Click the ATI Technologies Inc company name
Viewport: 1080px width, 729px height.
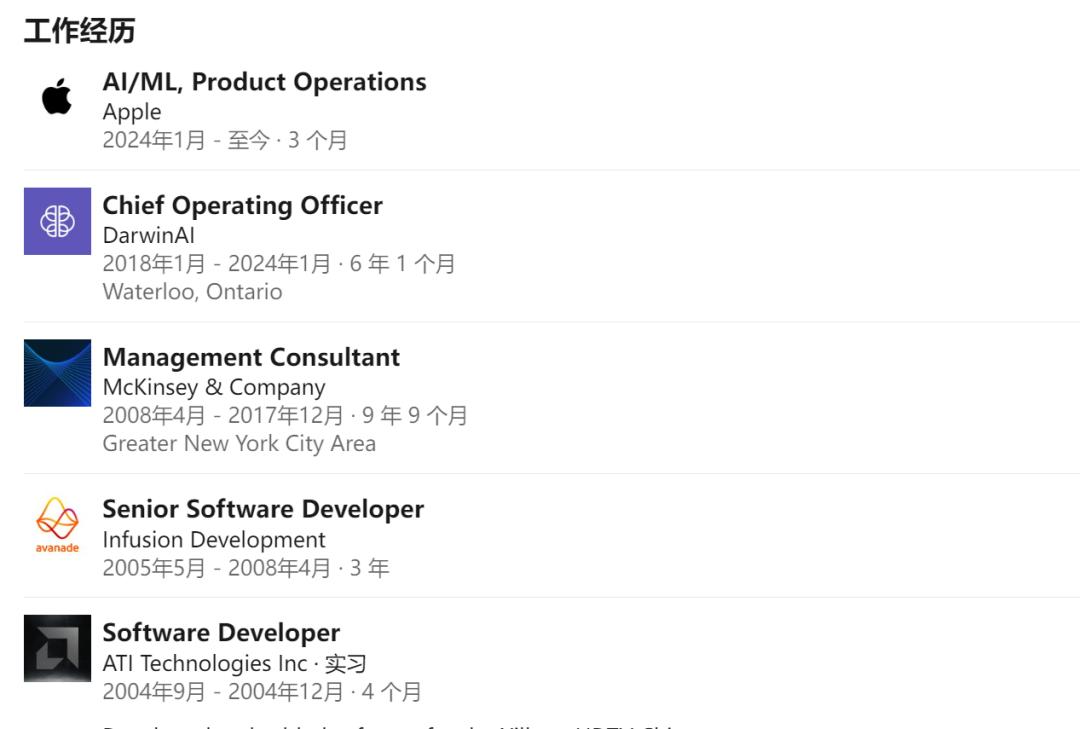[204, 664]
